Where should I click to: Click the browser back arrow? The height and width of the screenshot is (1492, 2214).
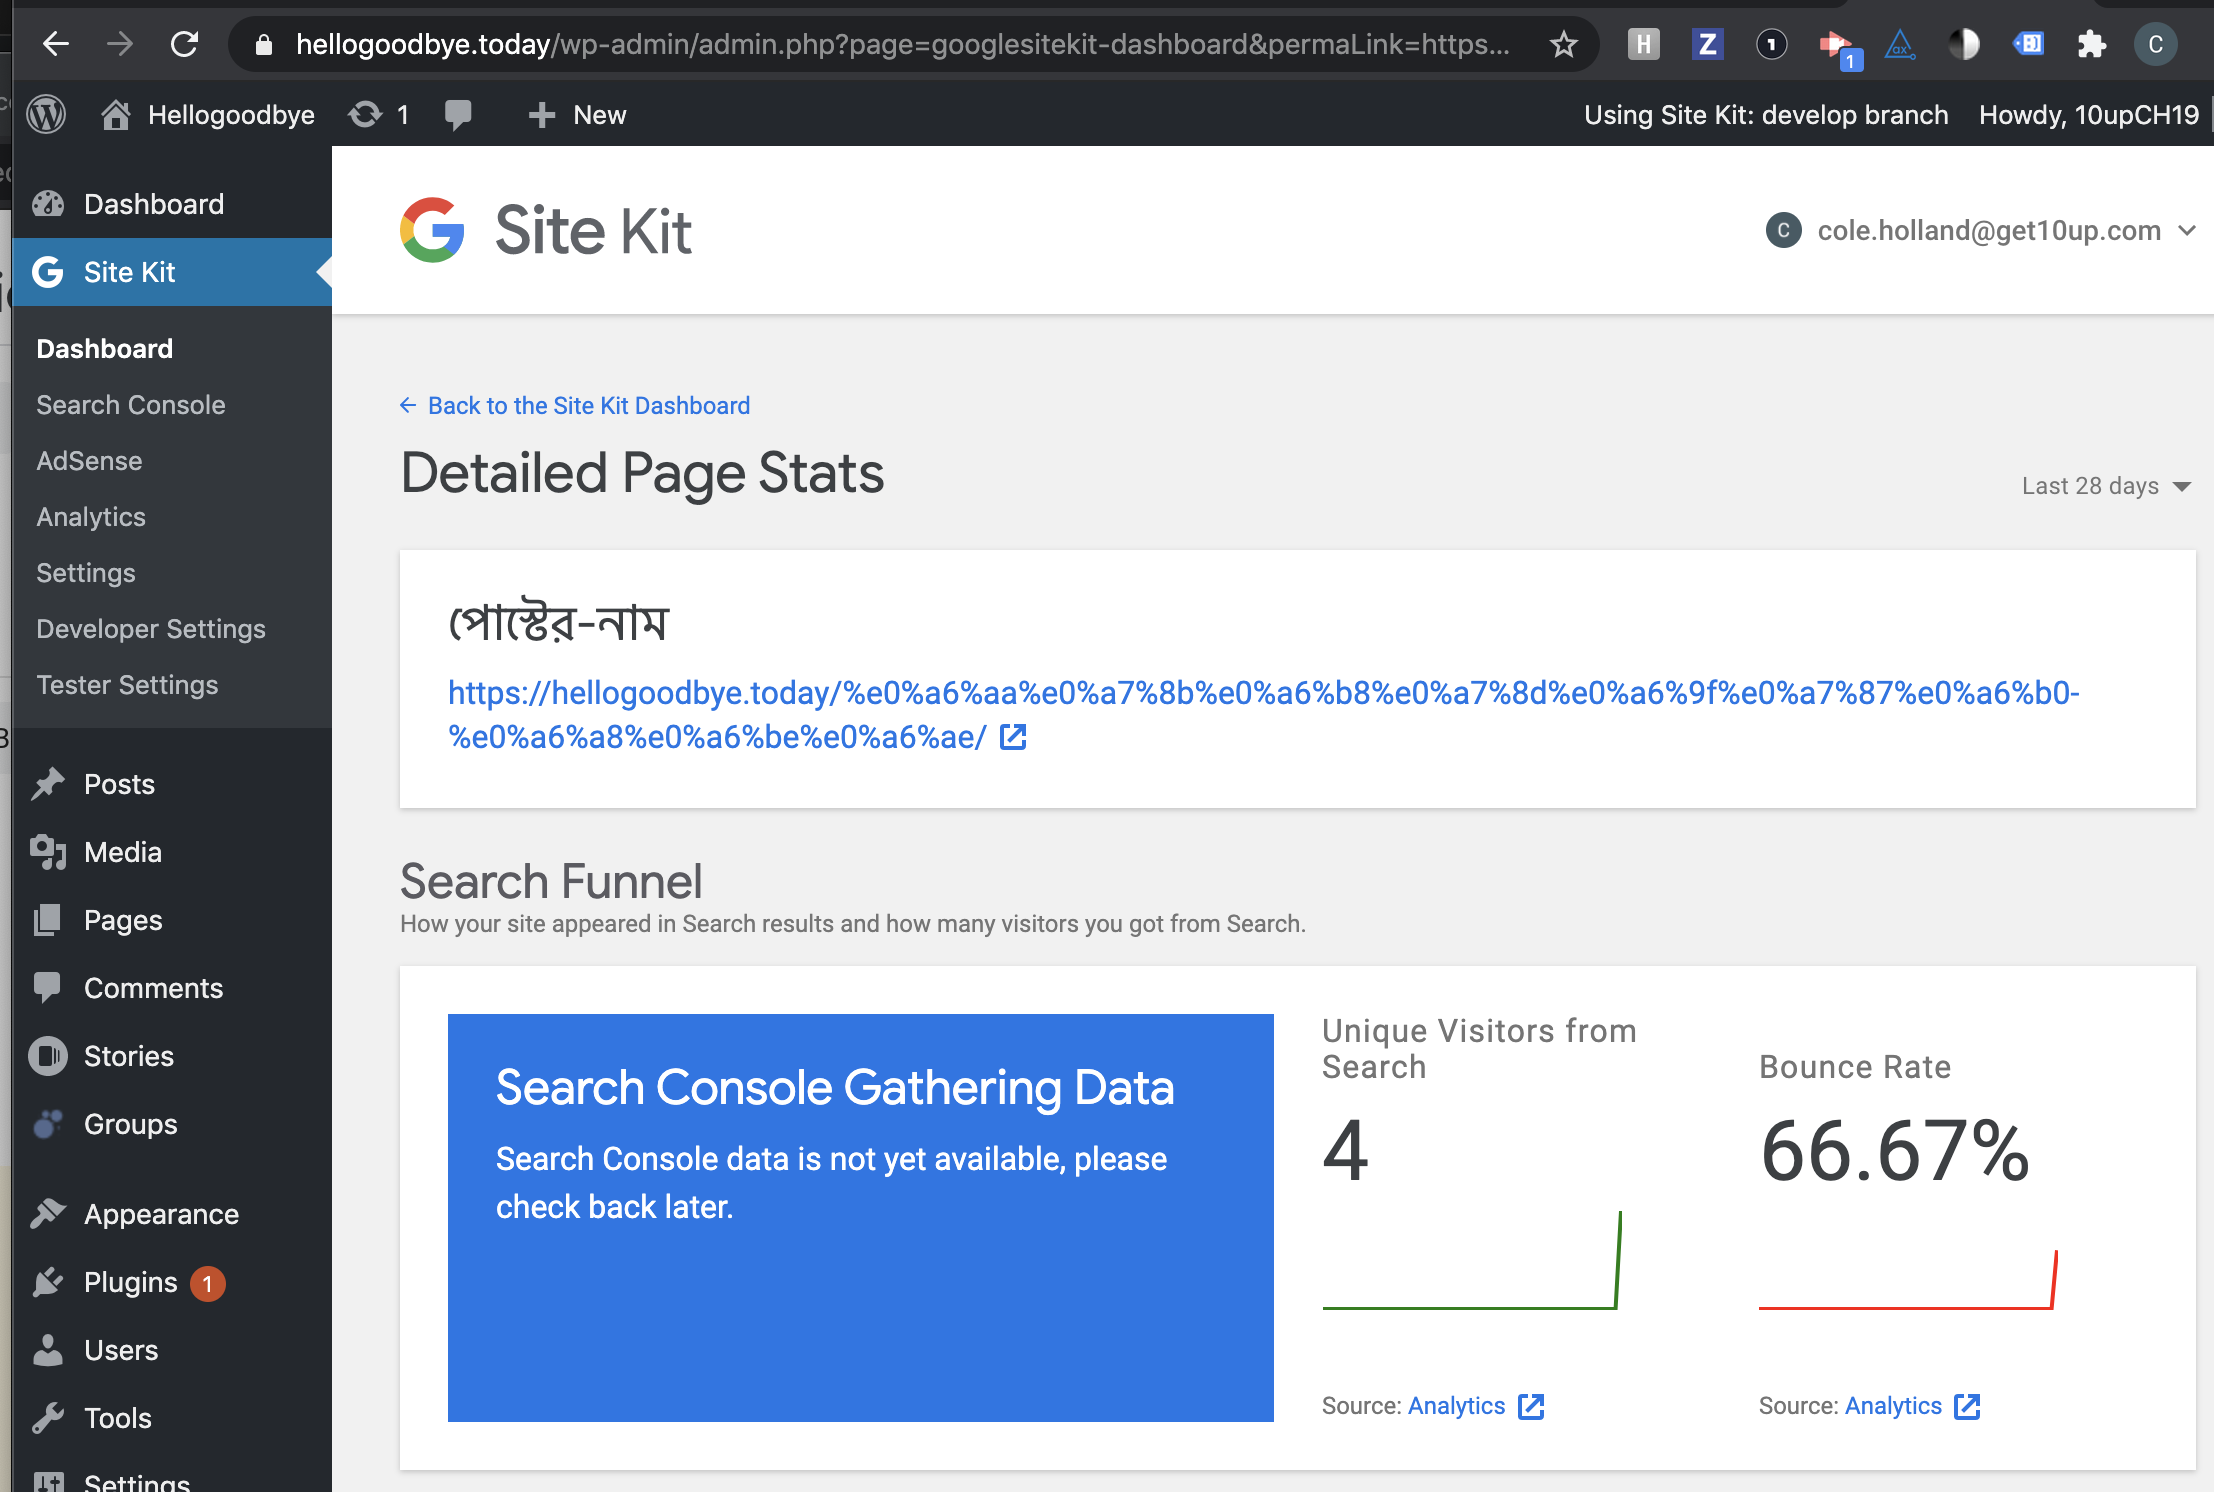click(56, 44)
